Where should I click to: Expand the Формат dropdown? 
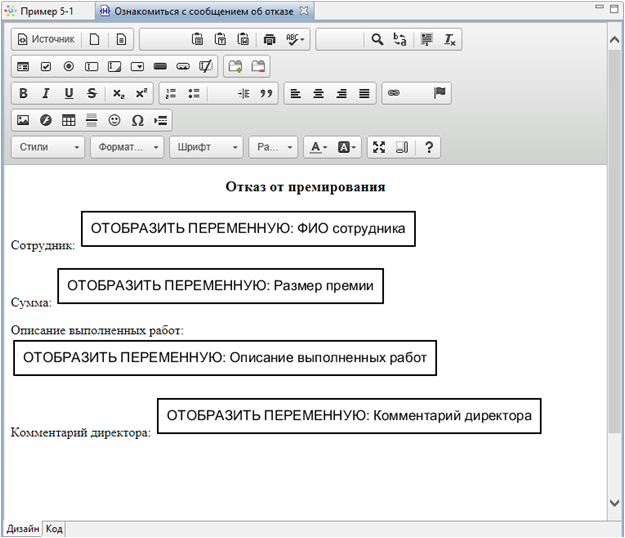[x=128, y=147]
